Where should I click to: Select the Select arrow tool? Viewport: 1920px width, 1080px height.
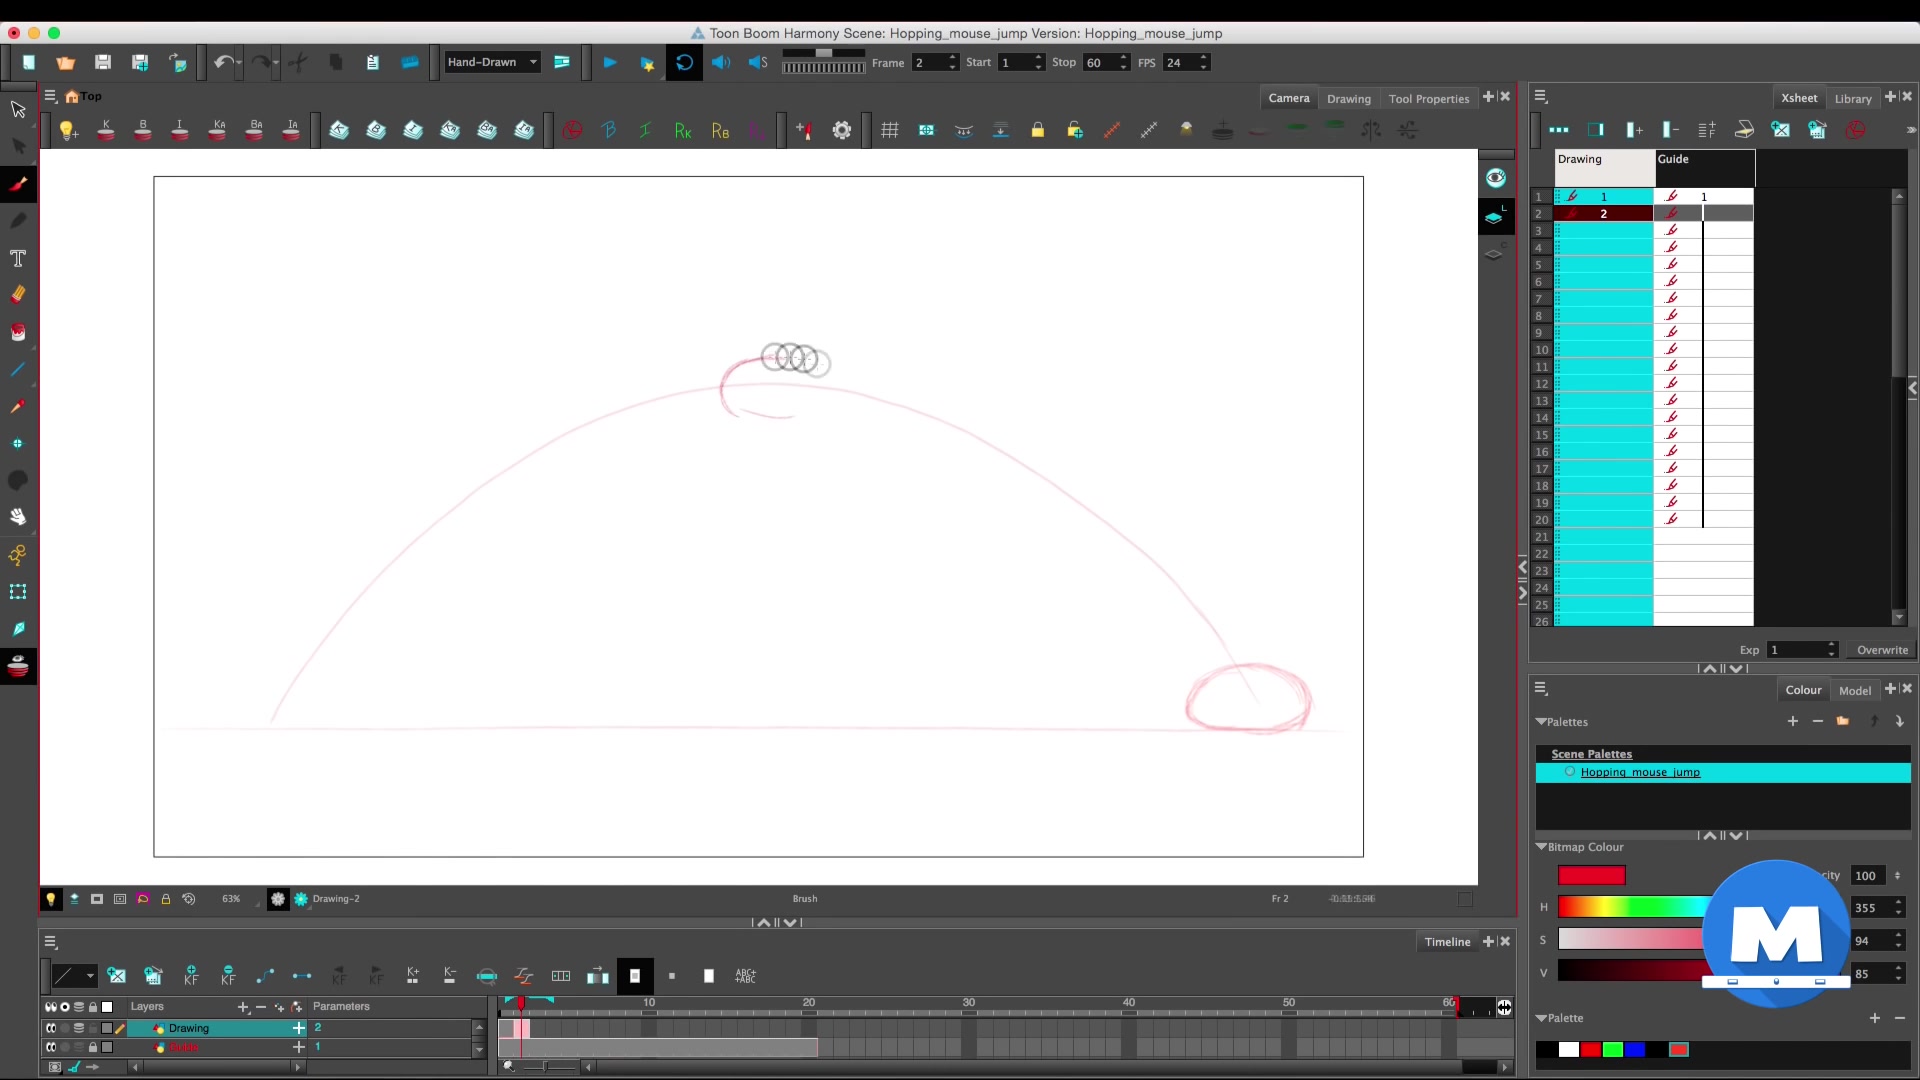point(18,109)
